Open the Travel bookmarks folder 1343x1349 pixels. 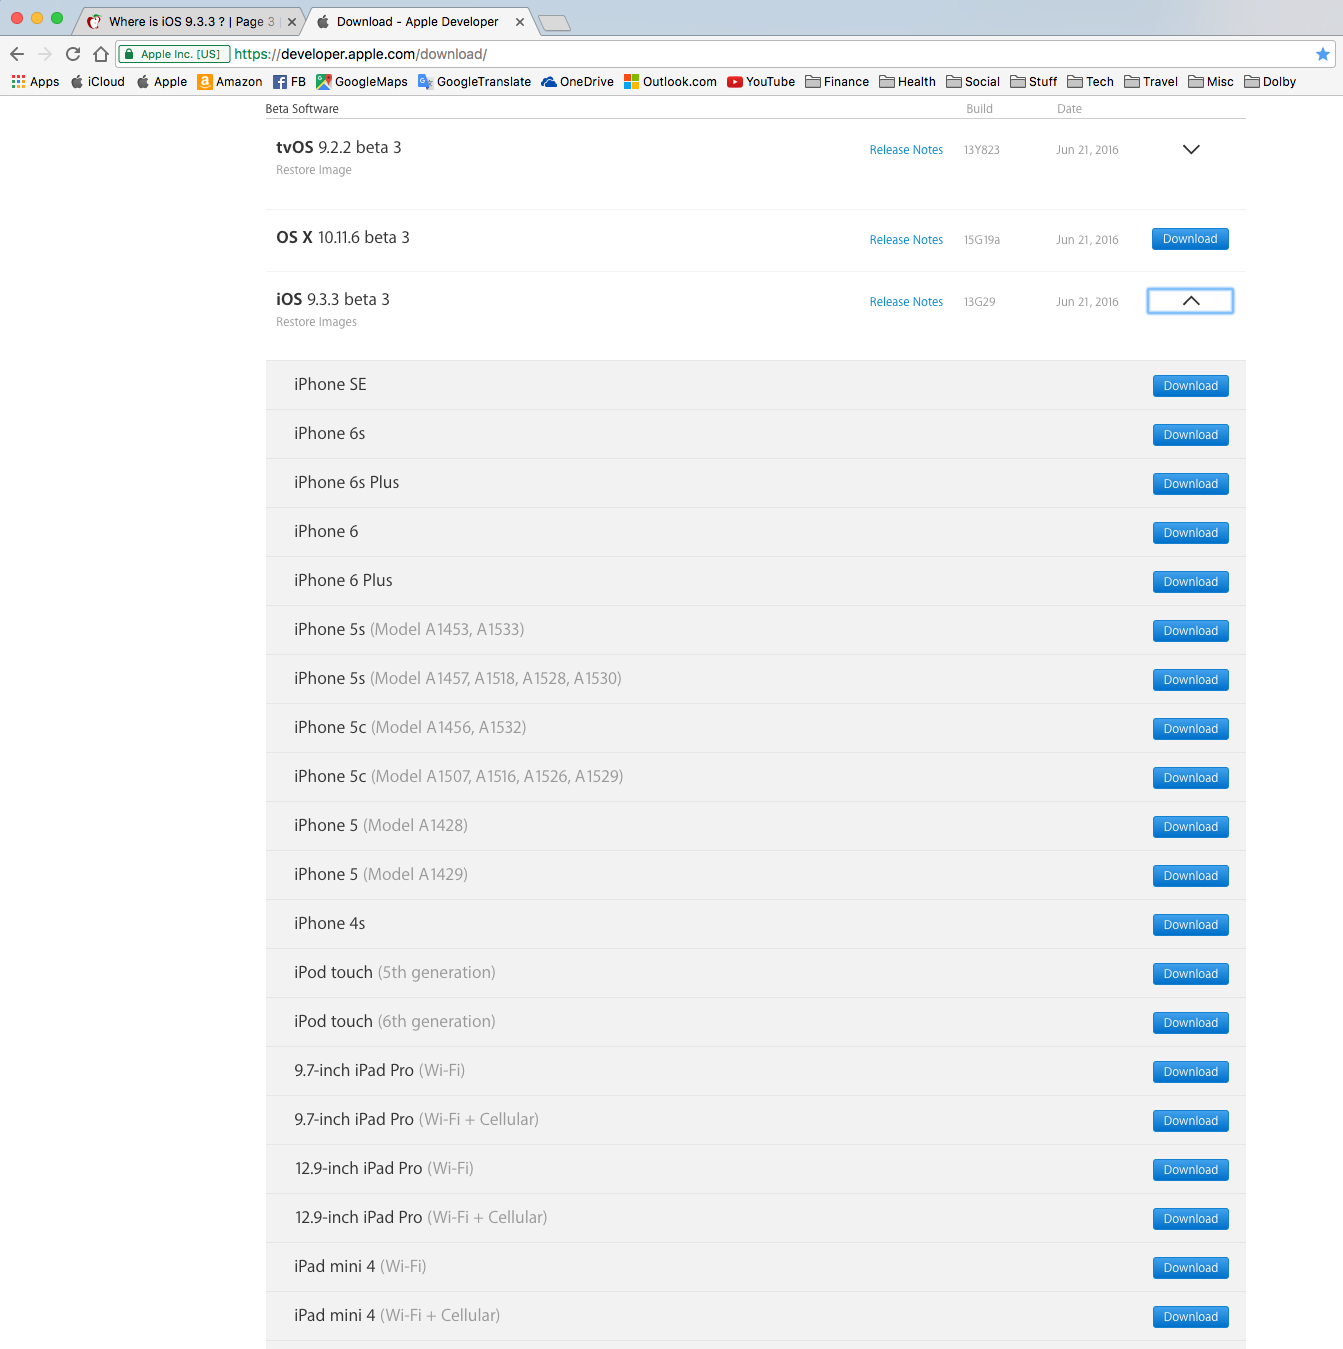[1151, 82]
